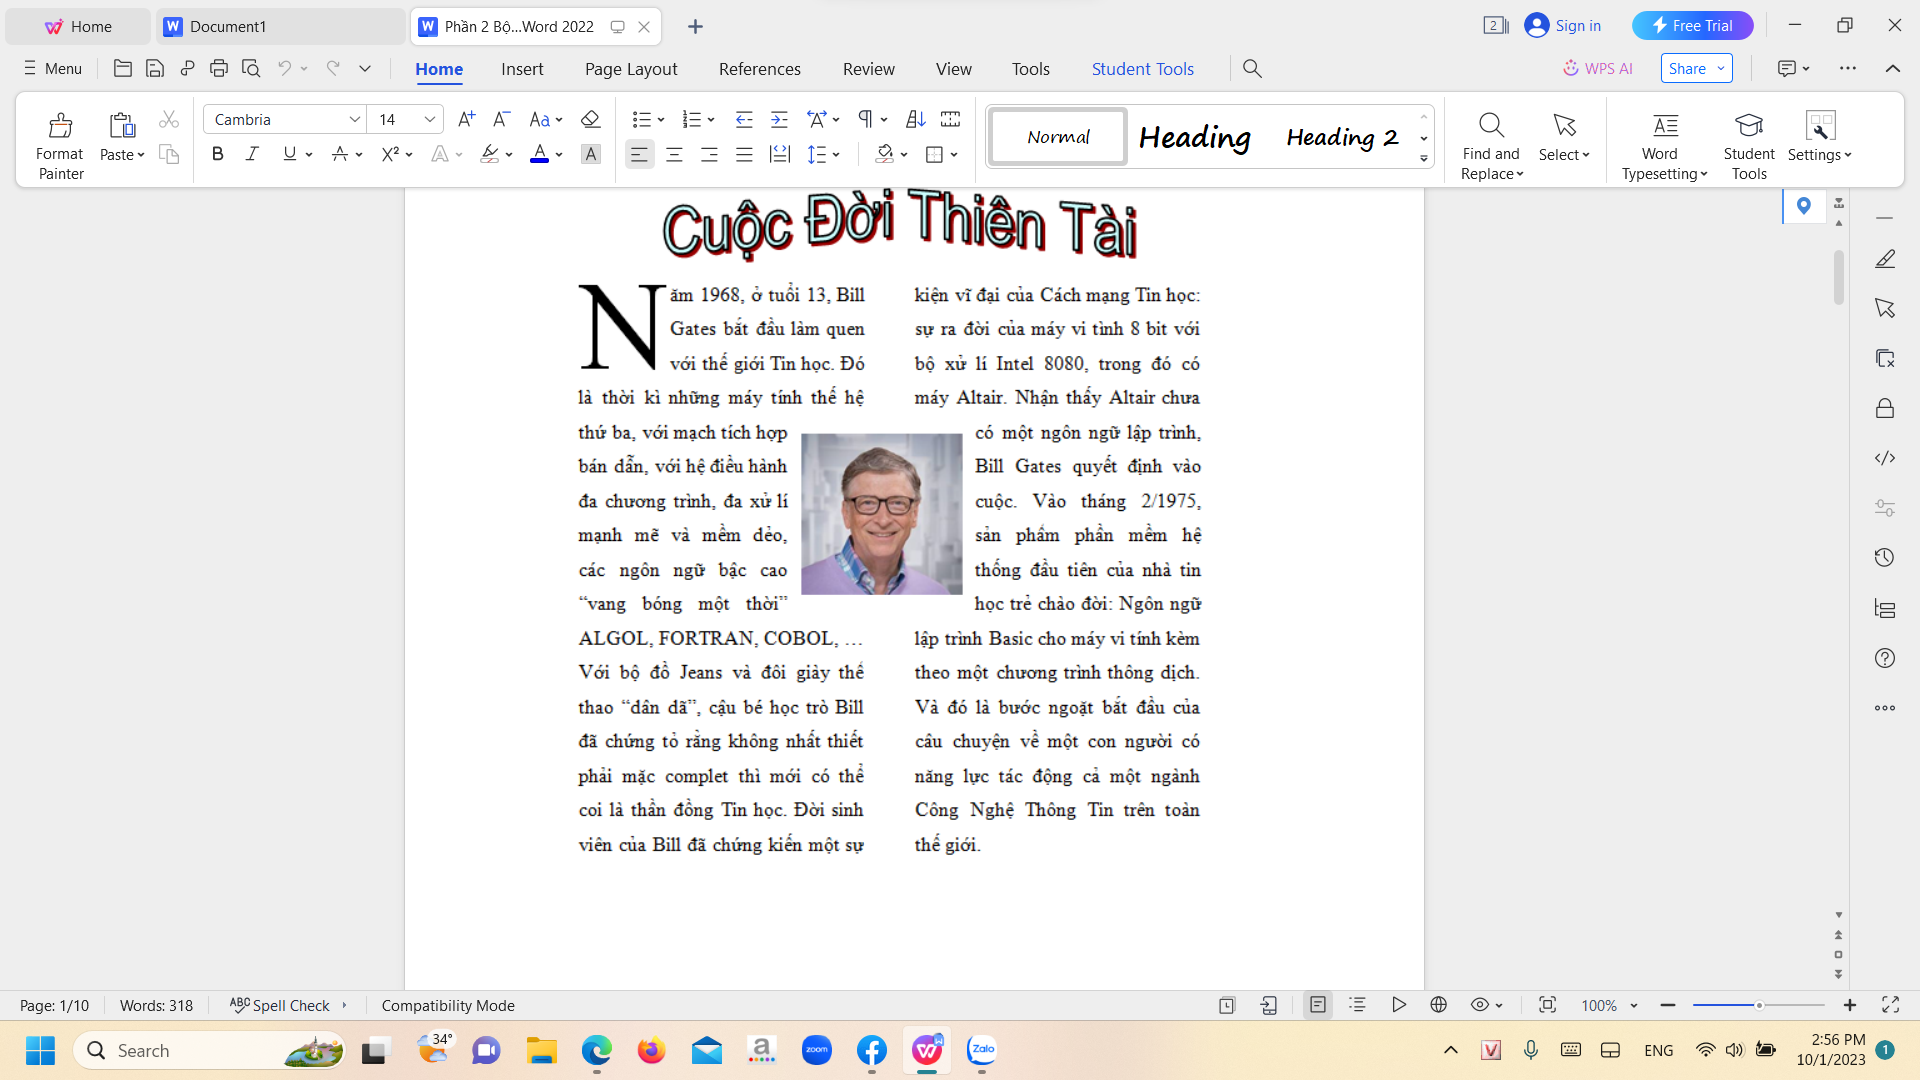Click the Format Painter tool
Screen dimensions: 1920x1080
[x=60, y=145]
